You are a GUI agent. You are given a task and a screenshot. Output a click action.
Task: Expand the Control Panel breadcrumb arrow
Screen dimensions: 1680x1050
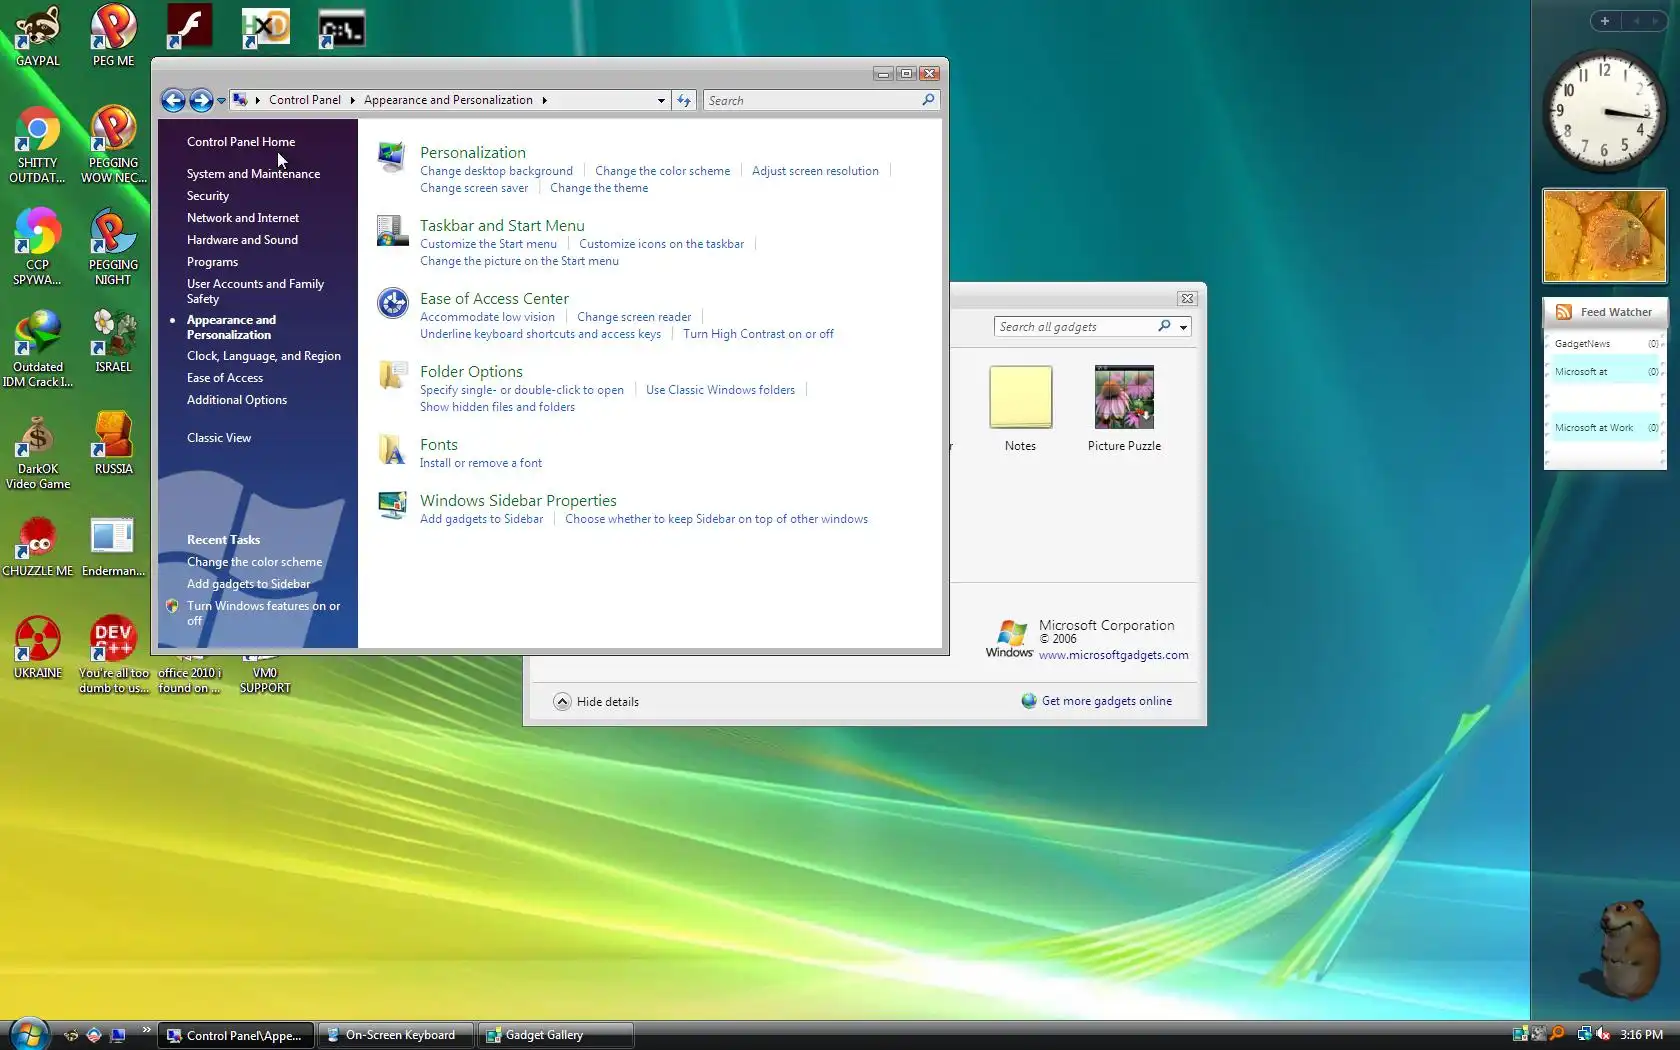[x=352, y=100]
